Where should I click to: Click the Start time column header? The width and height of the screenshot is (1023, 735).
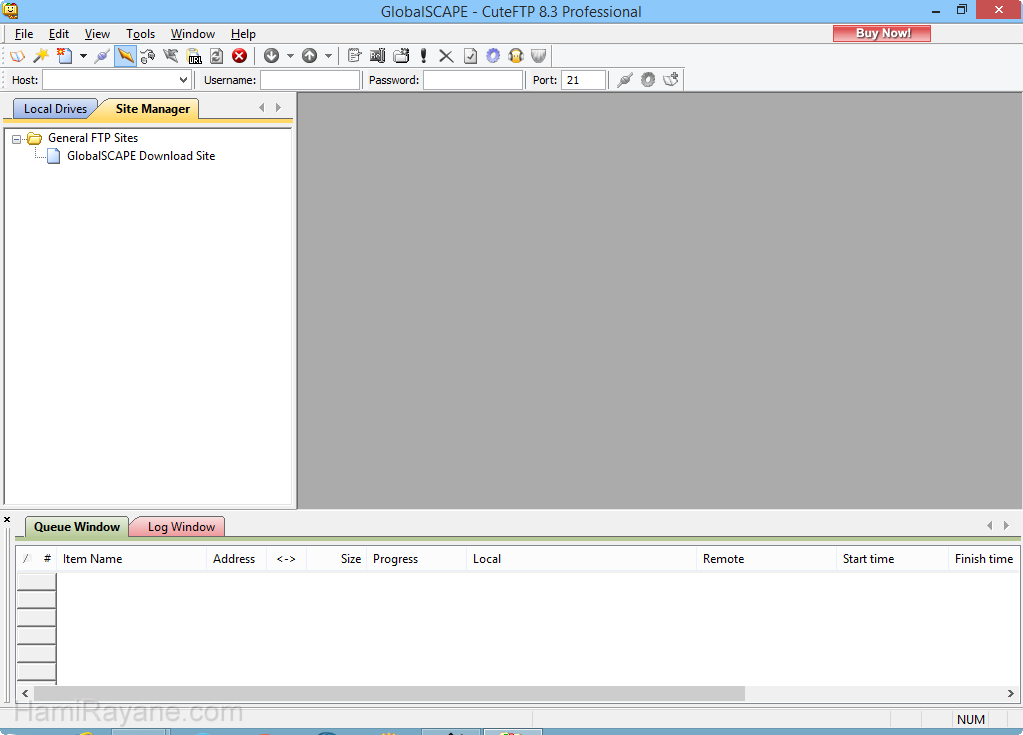(x=893, y=559)
